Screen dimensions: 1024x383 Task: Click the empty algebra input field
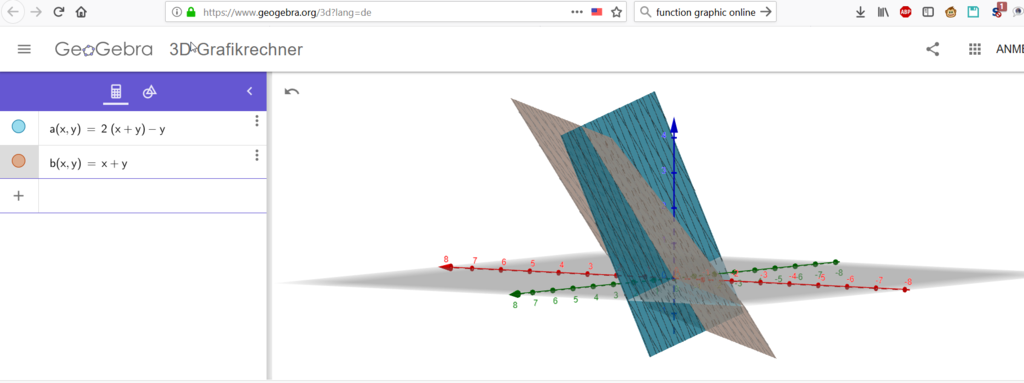coord(152,195)
